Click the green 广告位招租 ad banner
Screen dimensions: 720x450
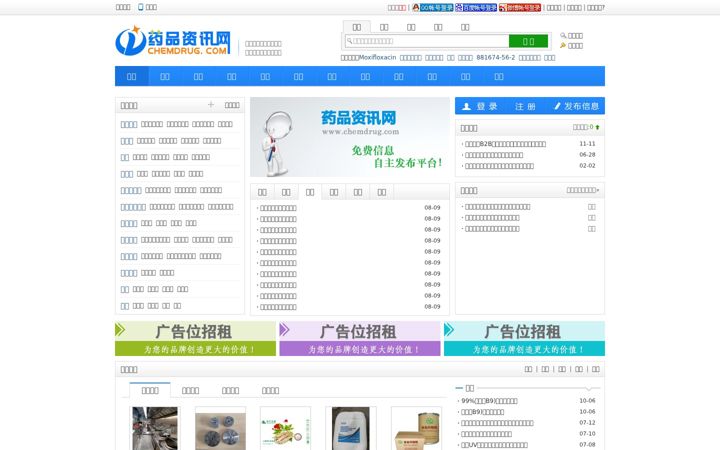(196, 338)
